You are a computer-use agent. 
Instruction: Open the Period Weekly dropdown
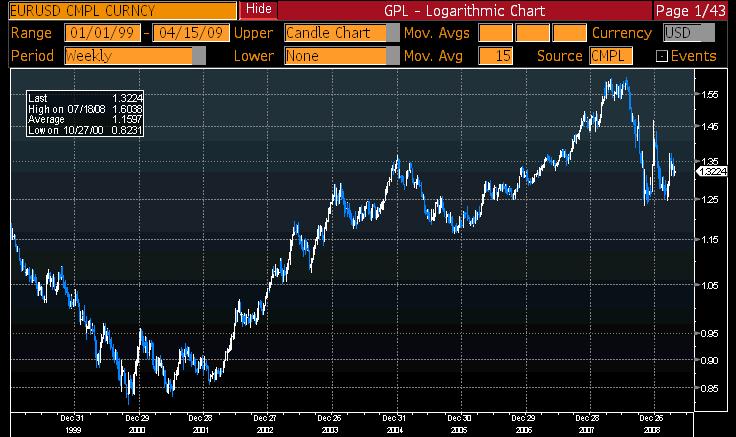(x=135, y=56)
